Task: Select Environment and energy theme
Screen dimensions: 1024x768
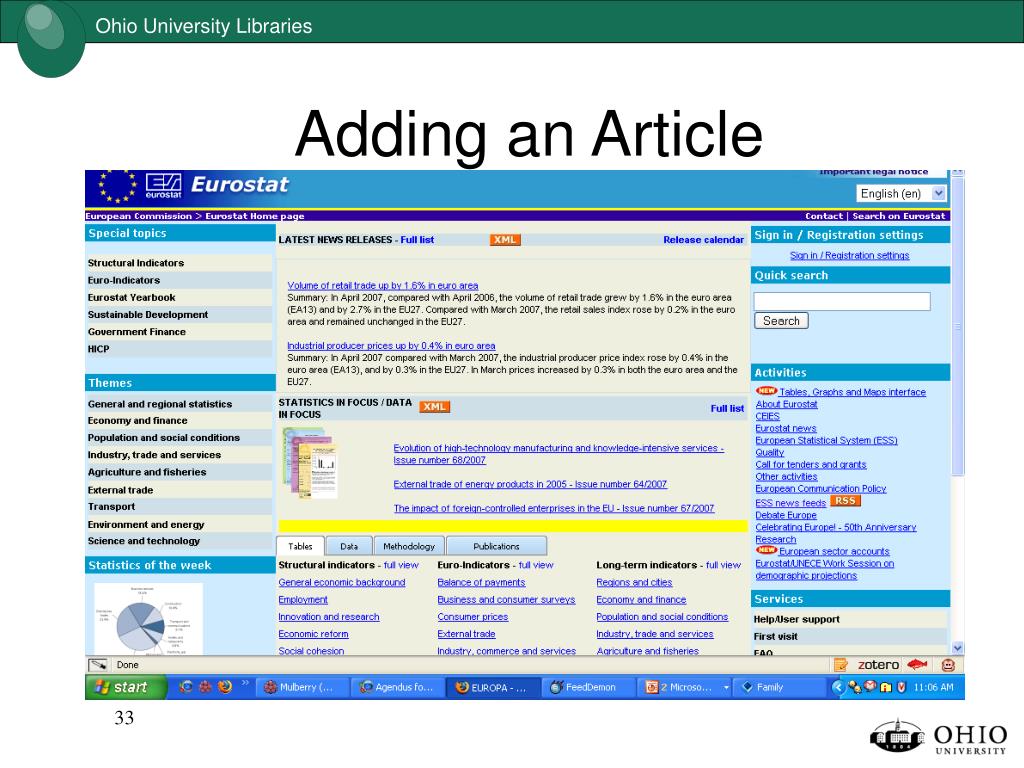Action: [x=146, y=524]
